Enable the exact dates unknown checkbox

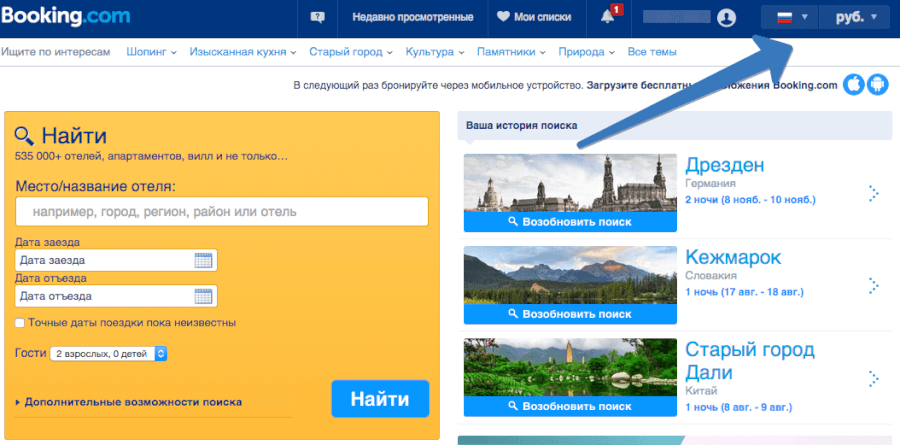(x=21, y=323)
